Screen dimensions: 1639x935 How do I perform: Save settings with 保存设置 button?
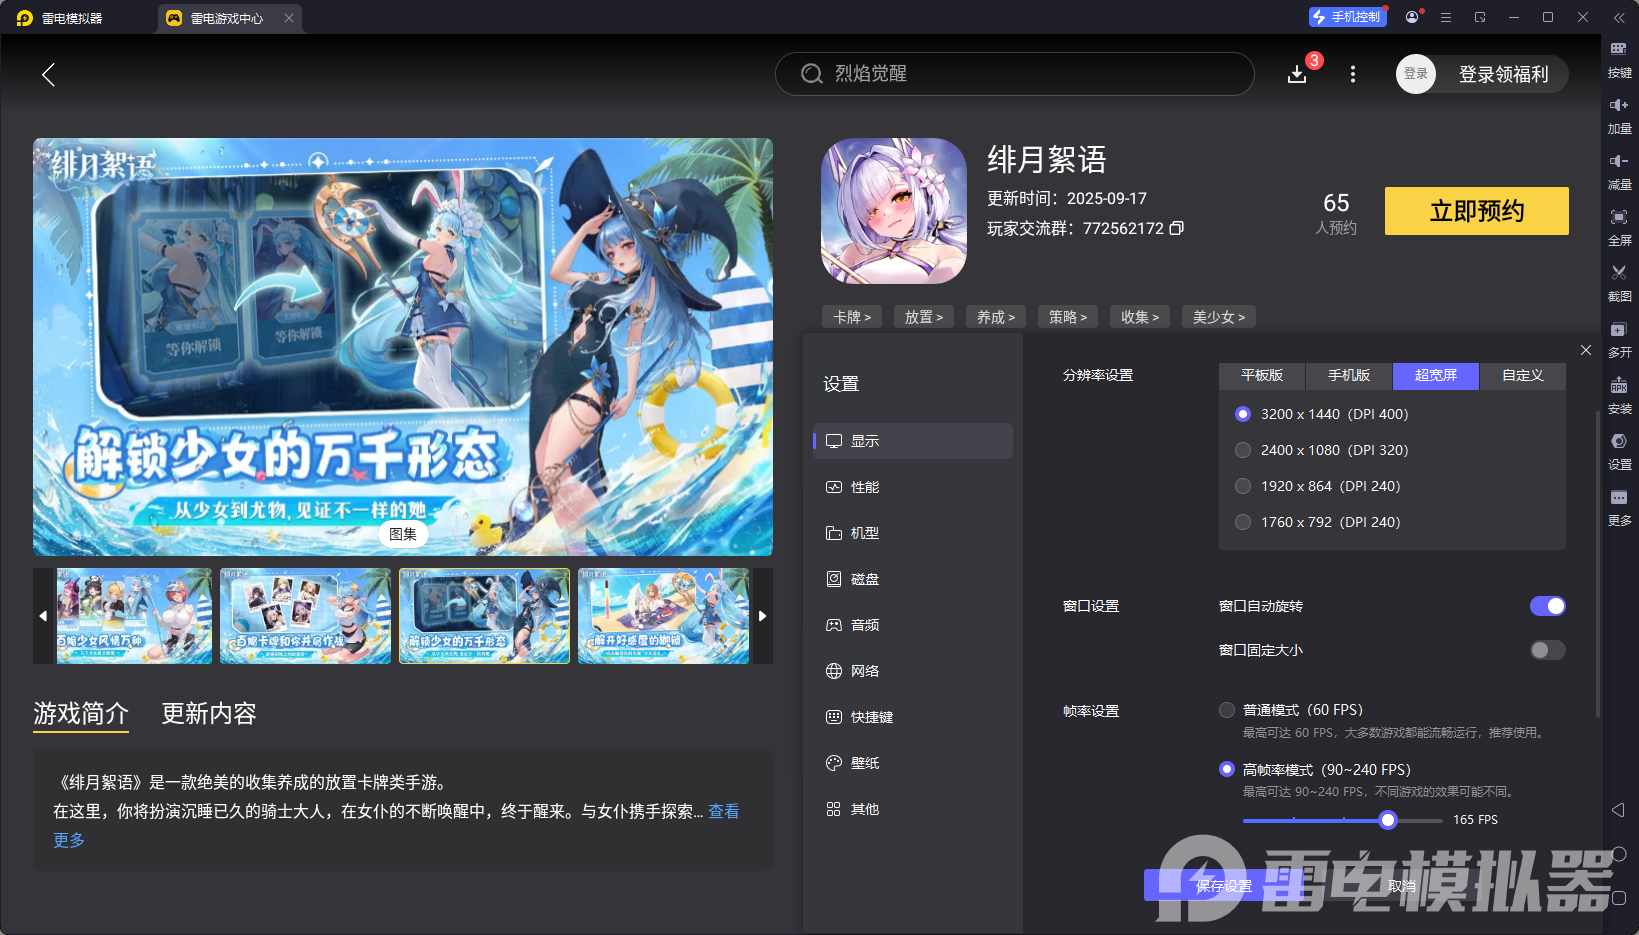[1225, 886]
